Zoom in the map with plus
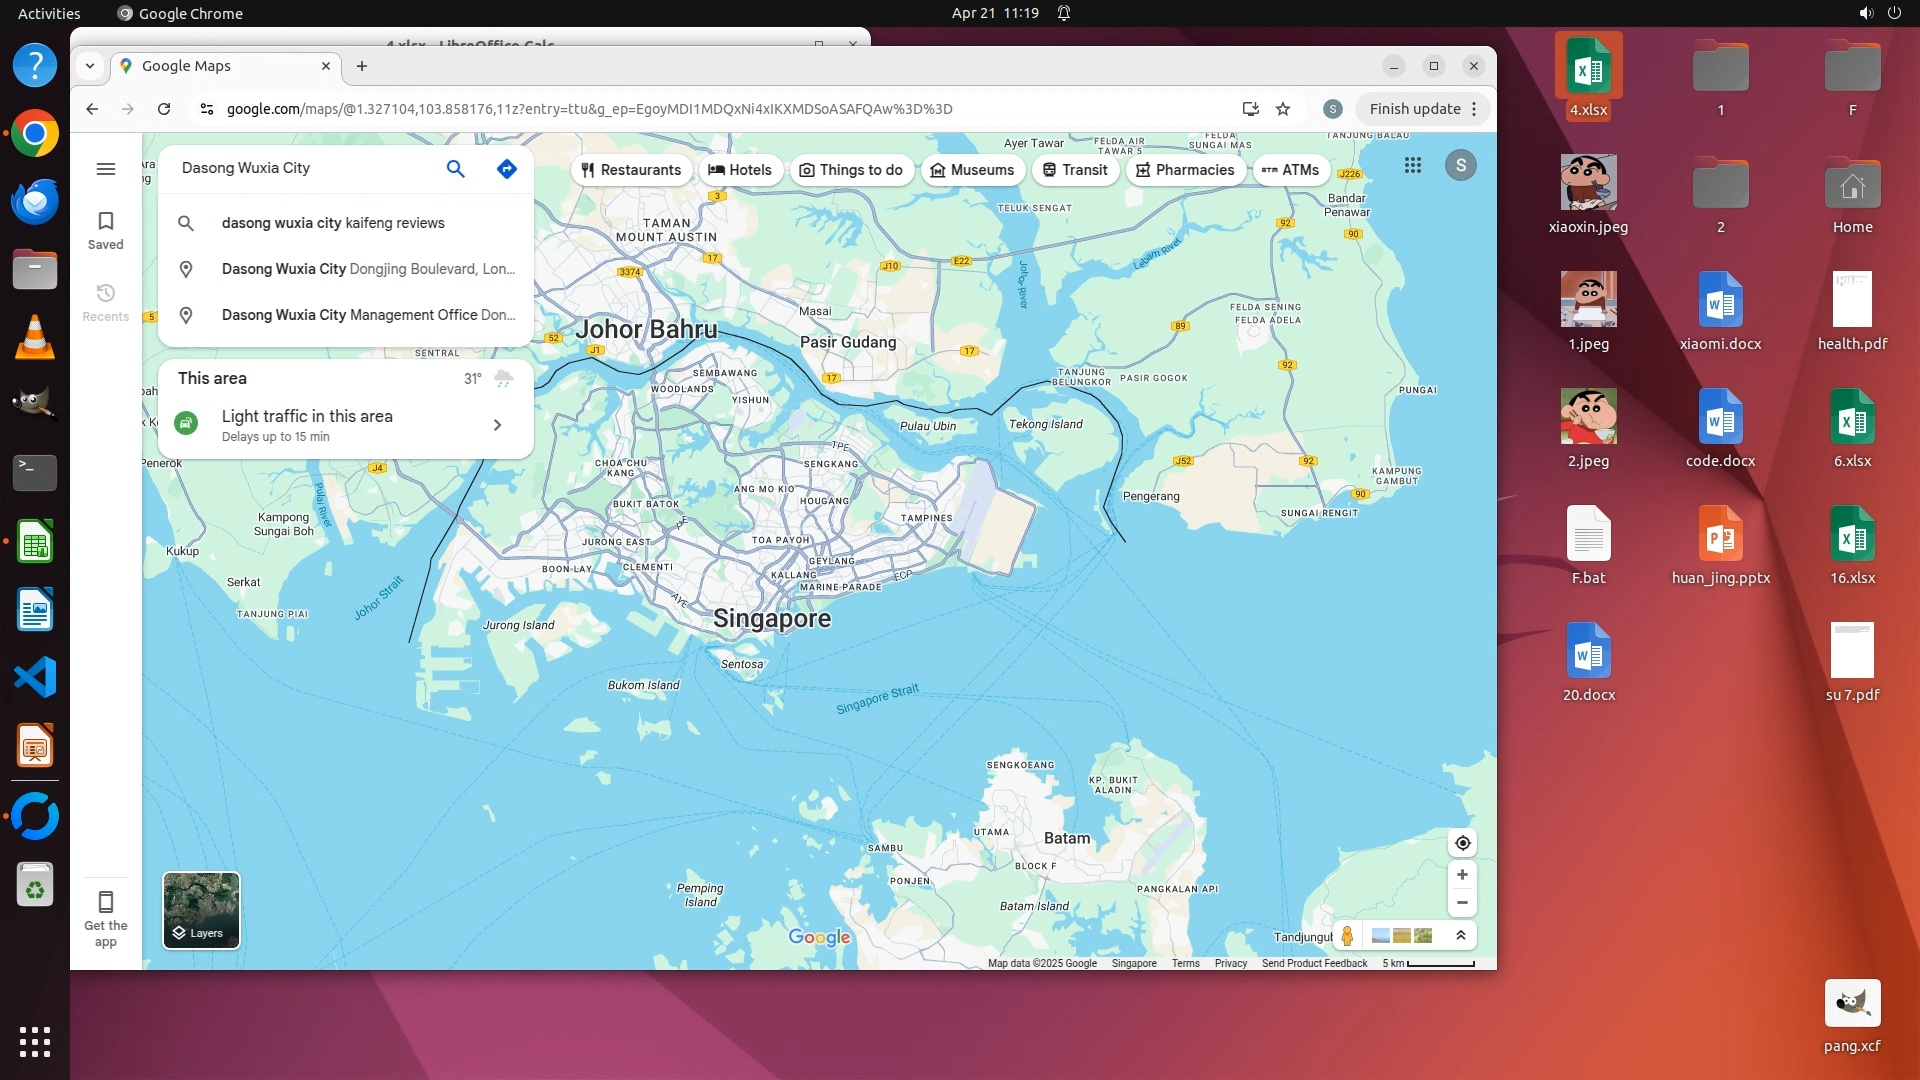The image size is (1920, 1080). pyautogui.click(x=1462, y=875)
